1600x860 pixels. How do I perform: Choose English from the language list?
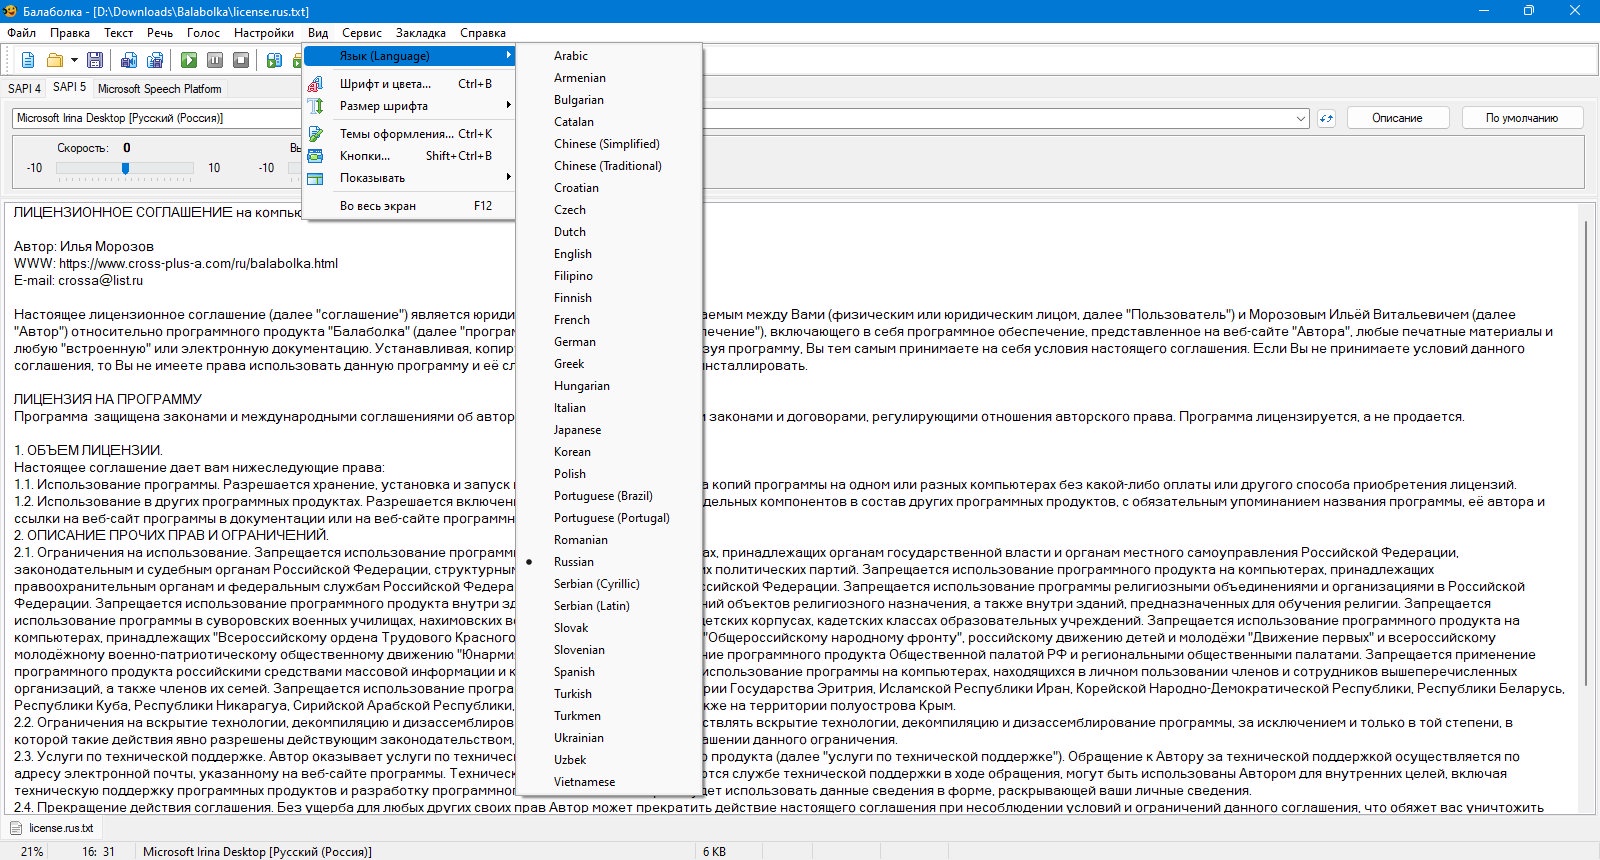(x=573, y=254)
